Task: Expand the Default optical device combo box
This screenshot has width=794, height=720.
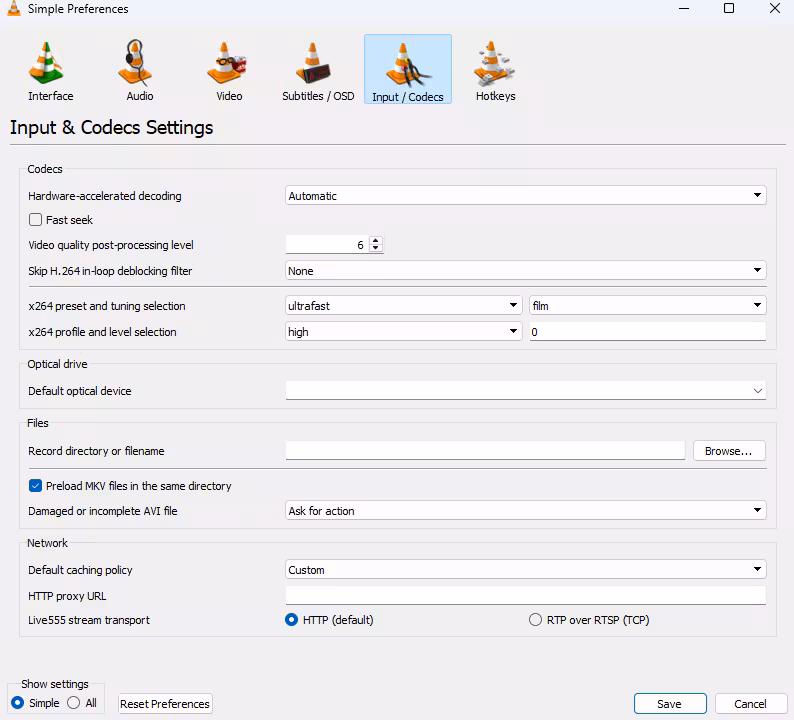Action: pos(526,390)
